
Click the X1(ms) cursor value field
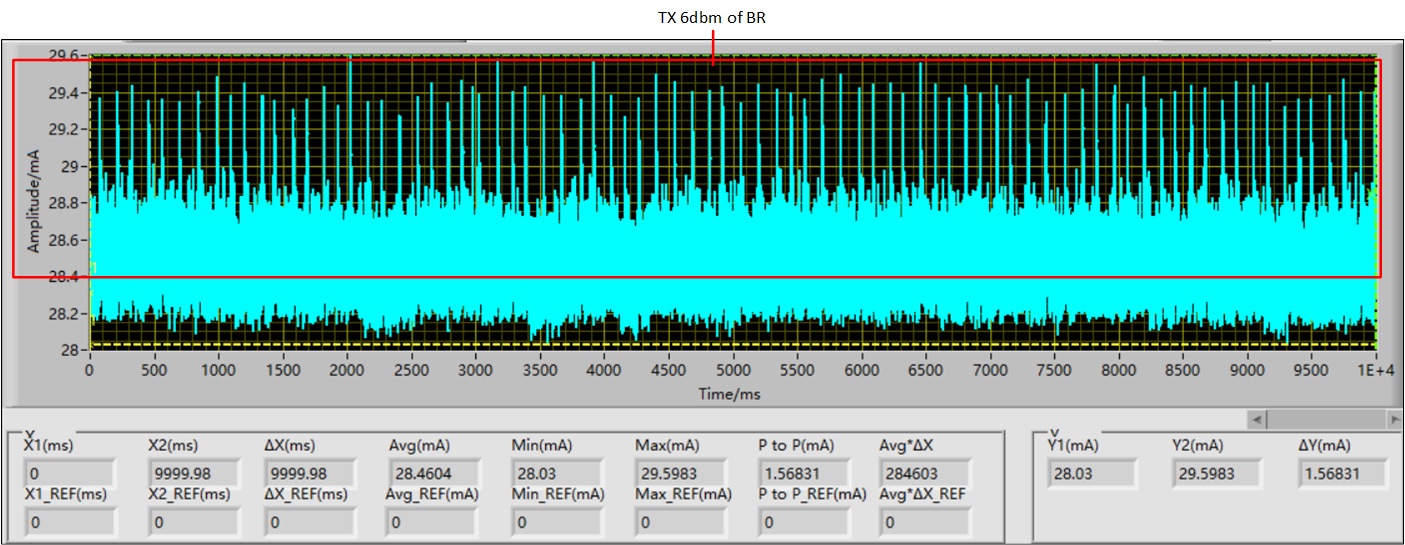tap(69, 473)
